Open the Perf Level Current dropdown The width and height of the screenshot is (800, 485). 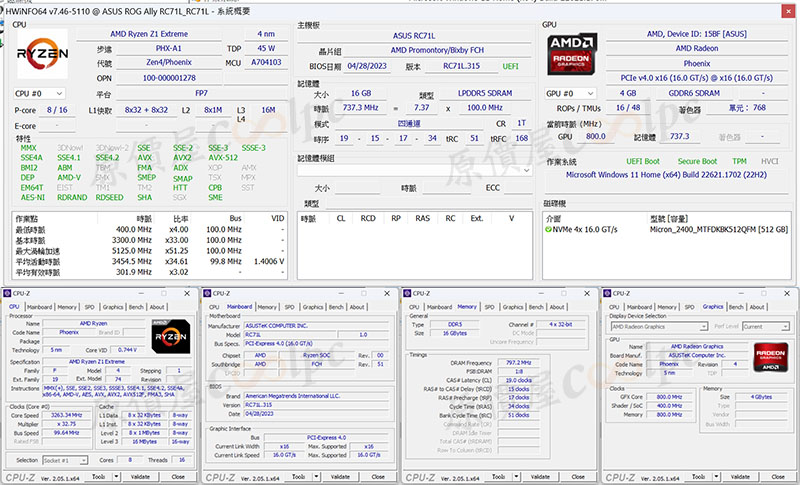point(765,326)
